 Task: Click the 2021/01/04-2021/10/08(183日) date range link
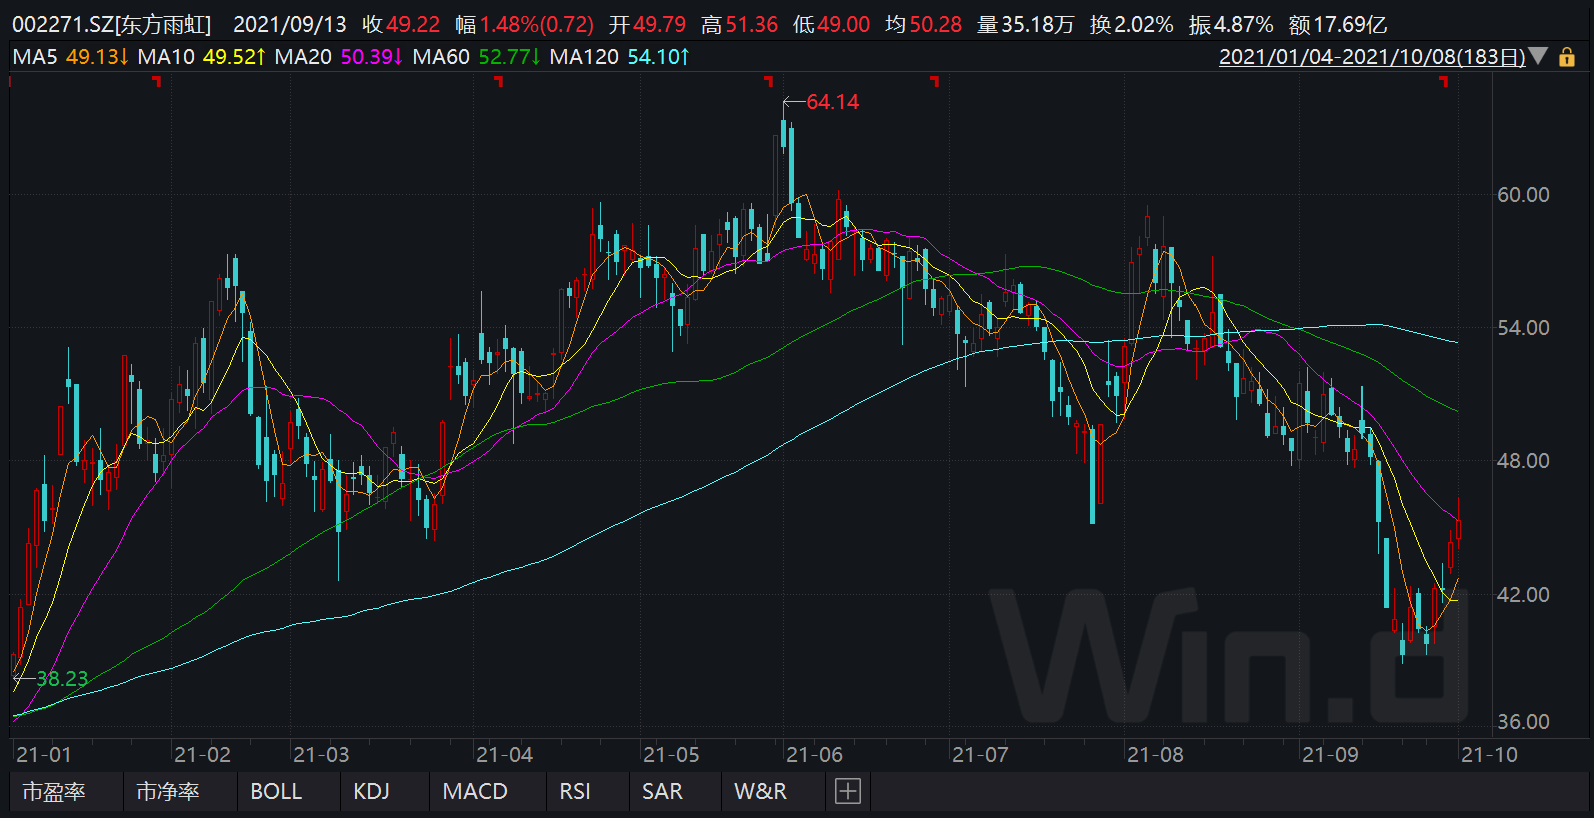1372,57
